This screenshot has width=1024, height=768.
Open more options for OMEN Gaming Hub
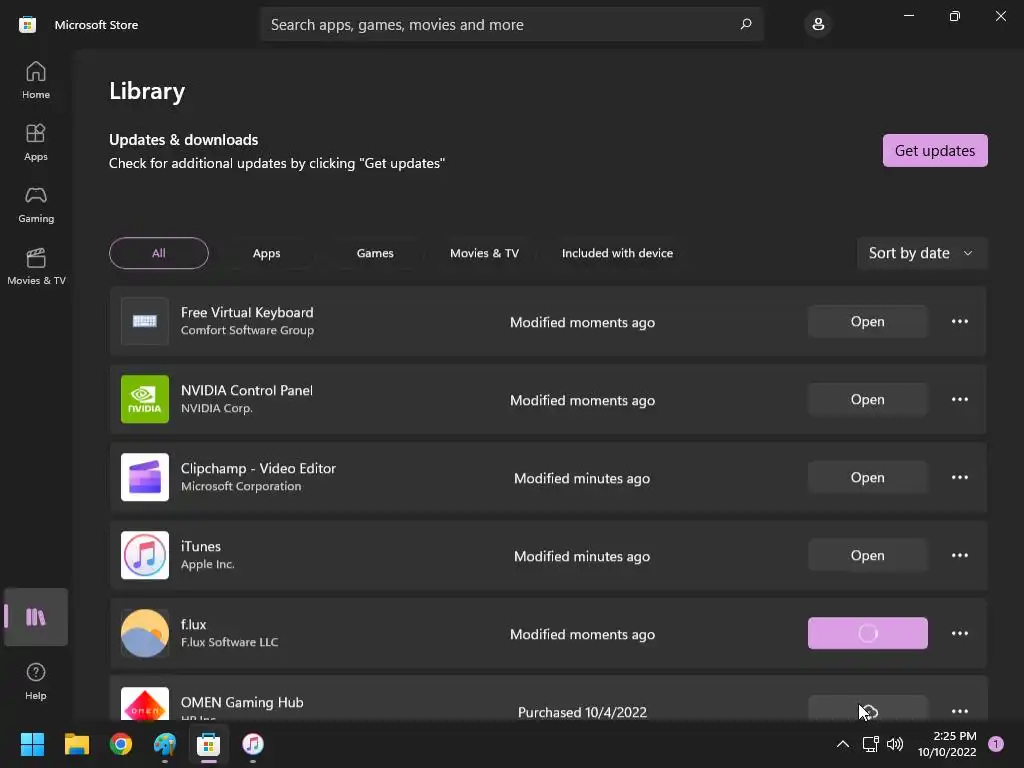[x=959, y=711]
